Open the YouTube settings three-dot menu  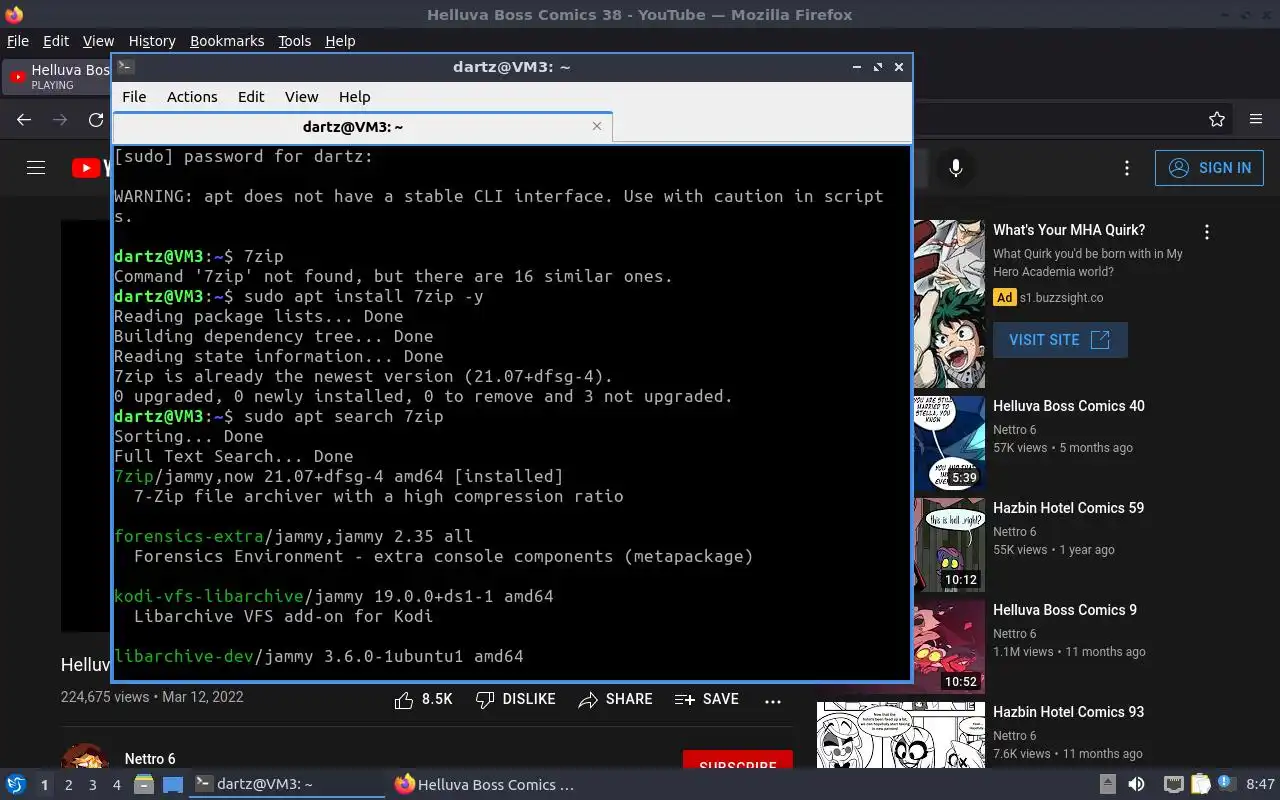1127,168
